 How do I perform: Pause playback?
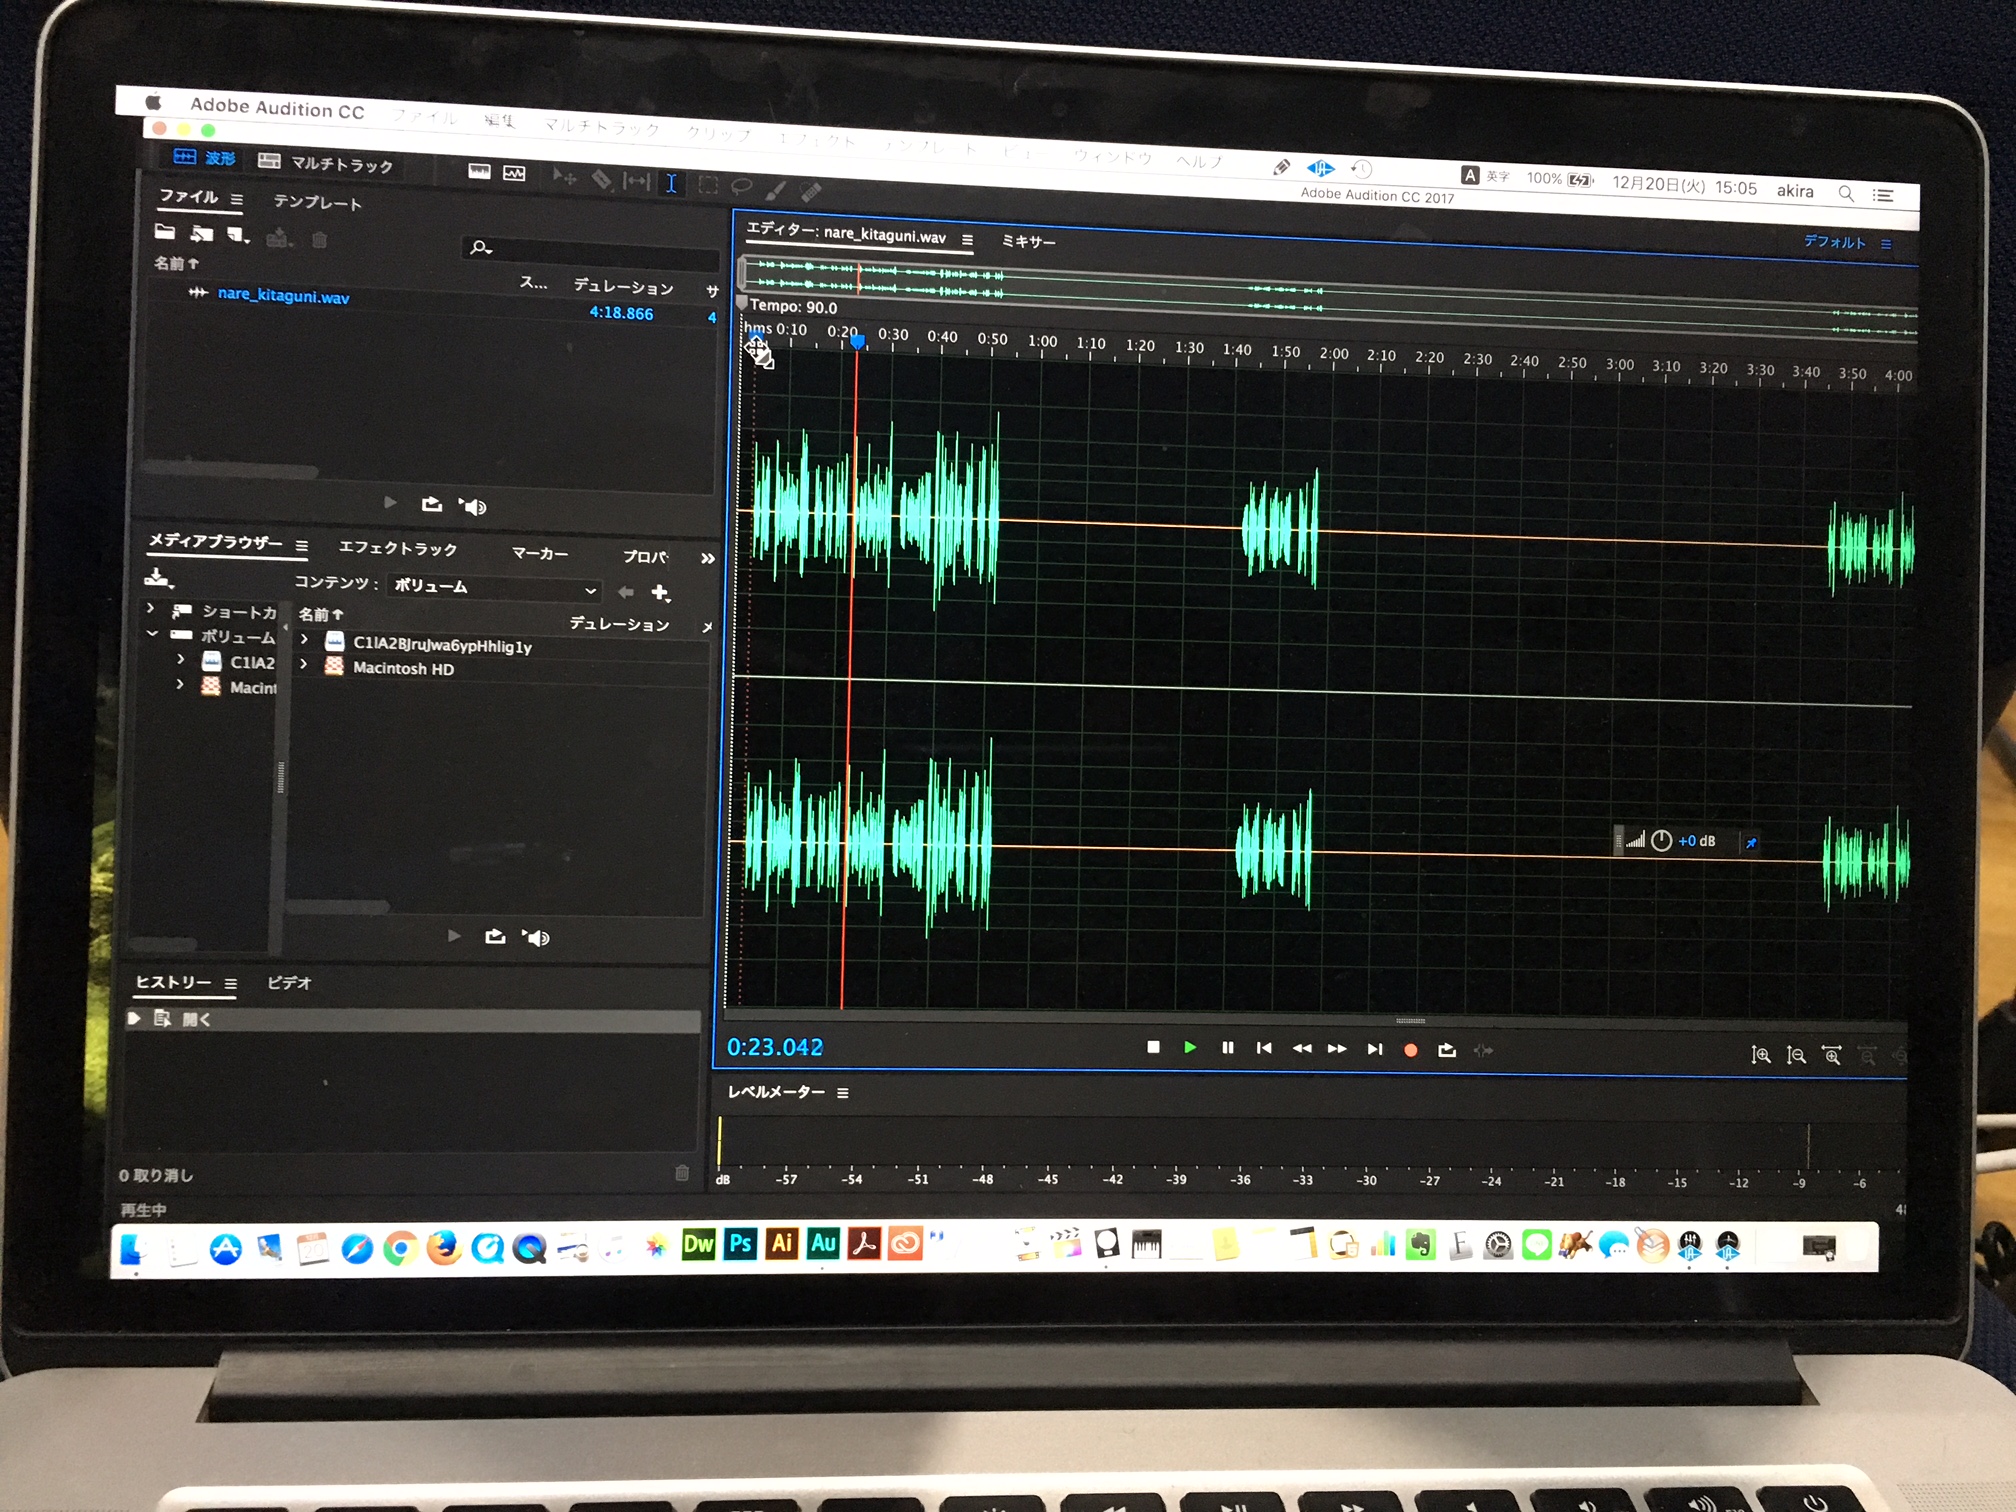pos(1227,1047)
